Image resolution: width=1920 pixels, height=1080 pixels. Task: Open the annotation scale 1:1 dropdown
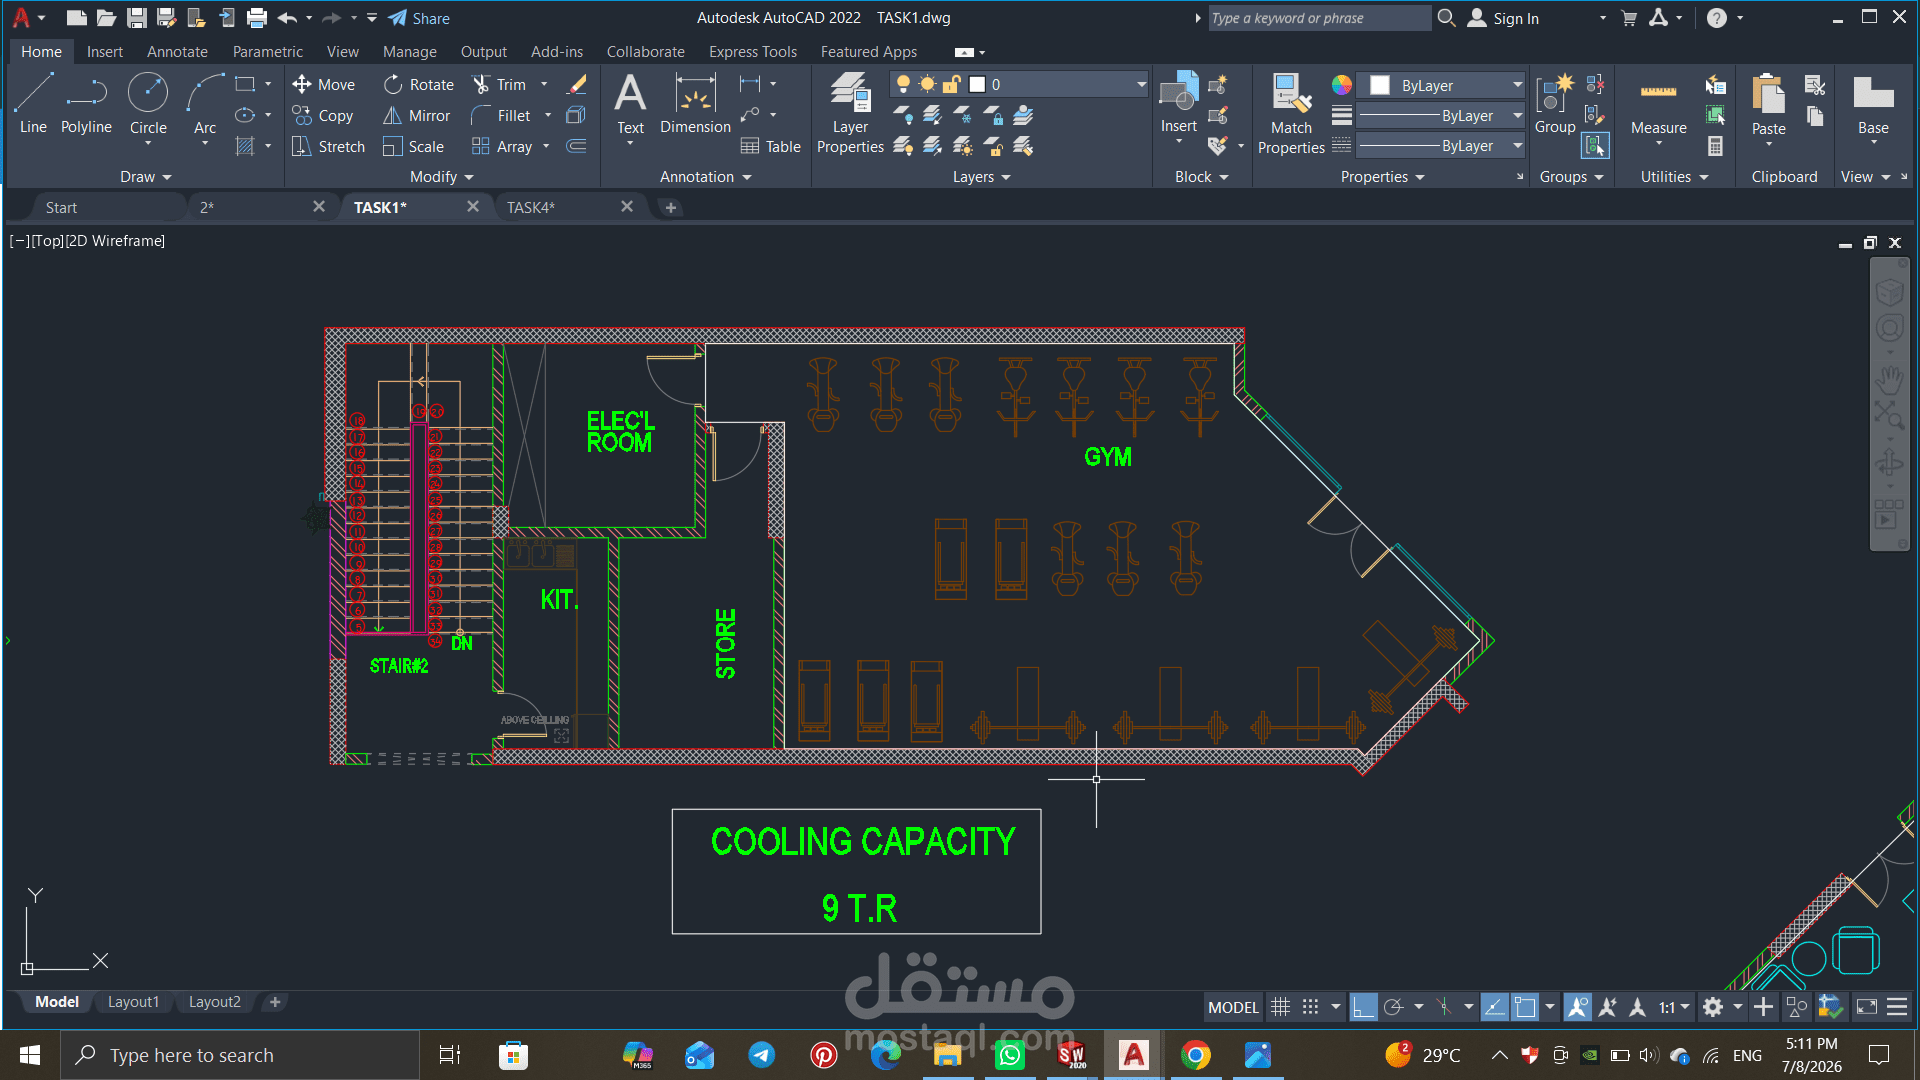coord(1674,1007)
